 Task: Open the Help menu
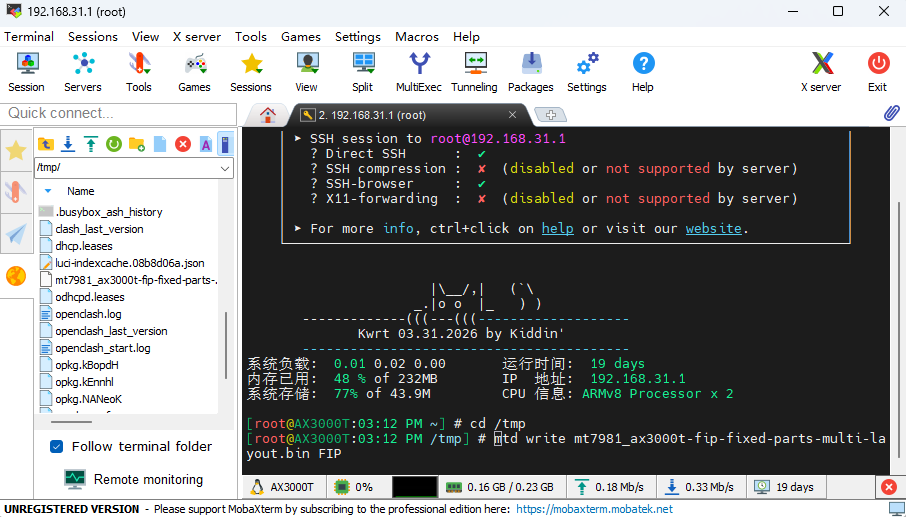[x=466, y=37]
